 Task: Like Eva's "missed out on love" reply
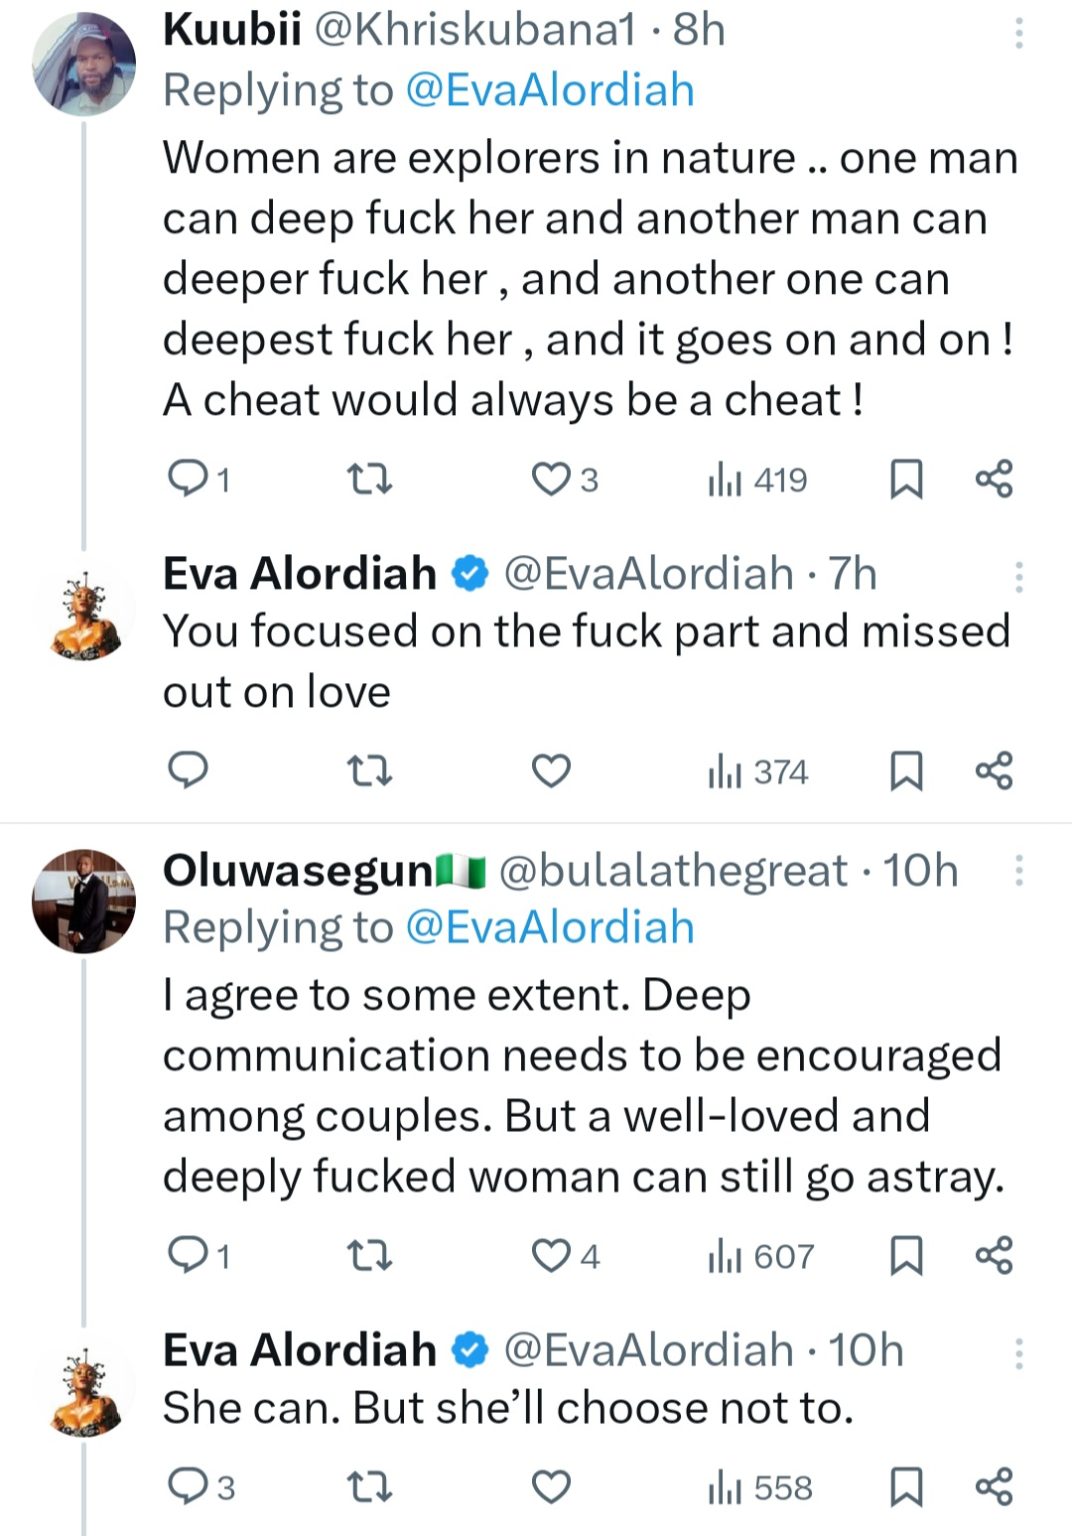(550, 771)
